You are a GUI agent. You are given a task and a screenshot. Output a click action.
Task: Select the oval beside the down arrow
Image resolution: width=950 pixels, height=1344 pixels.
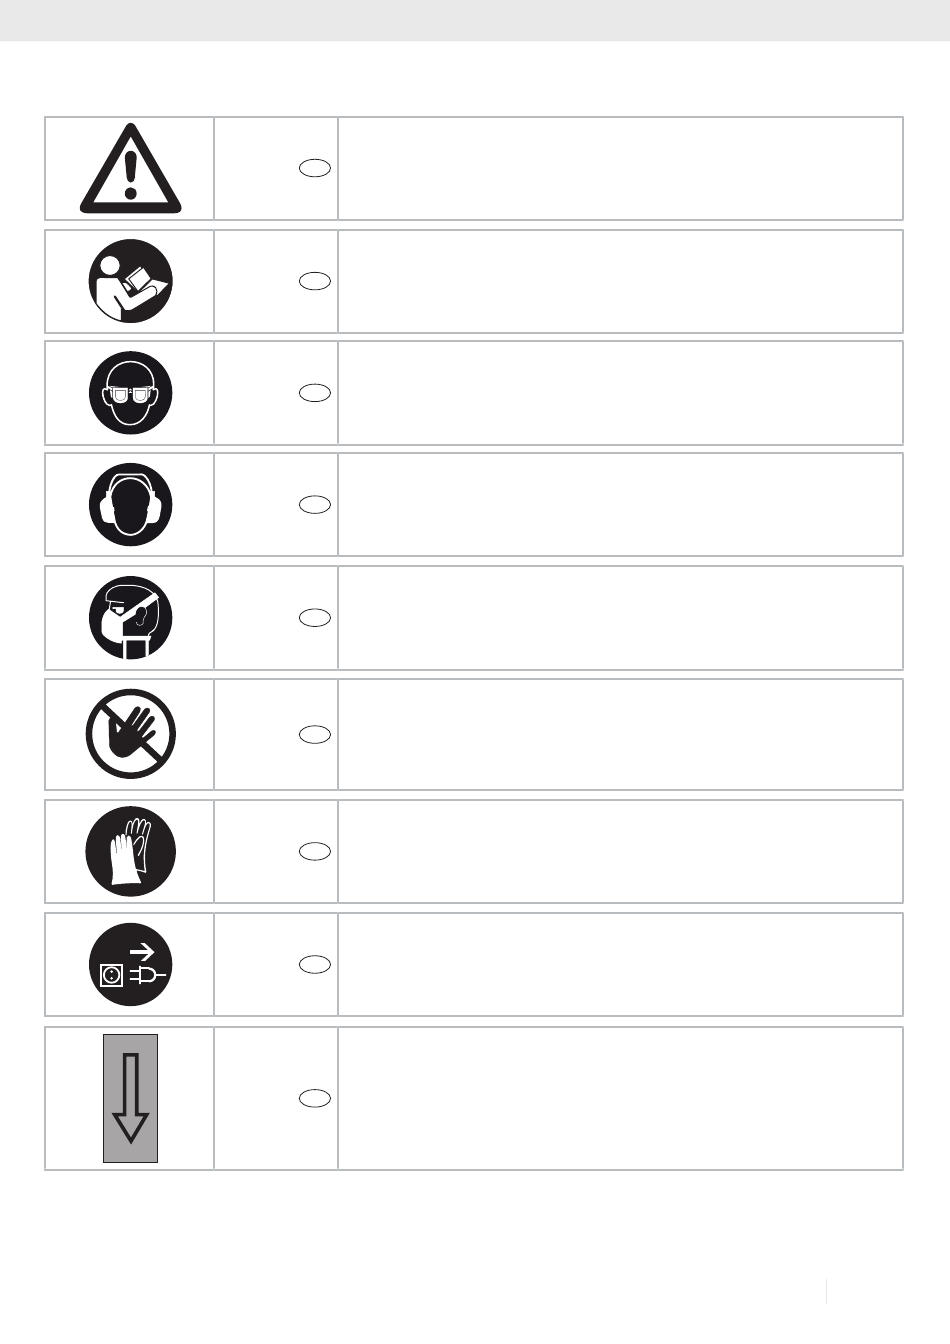click(315, 1098)
